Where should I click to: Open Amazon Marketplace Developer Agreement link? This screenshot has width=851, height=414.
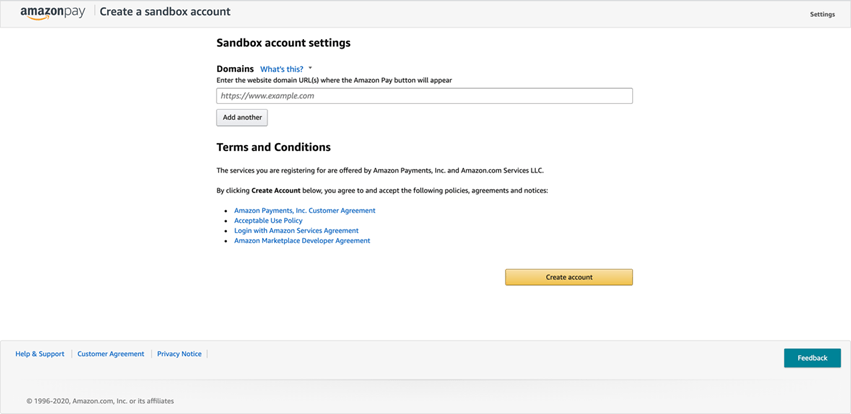pyautogui.click(x=302, y=241)
